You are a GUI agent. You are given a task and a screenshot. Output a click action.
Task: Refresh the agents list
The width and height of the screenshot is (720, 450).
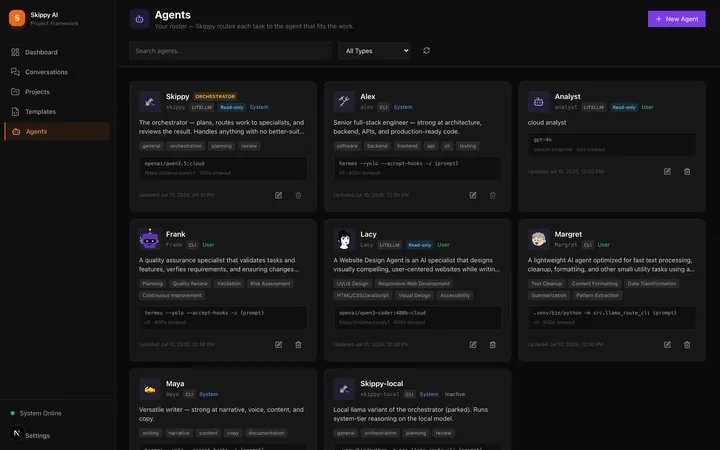point(427,51)
